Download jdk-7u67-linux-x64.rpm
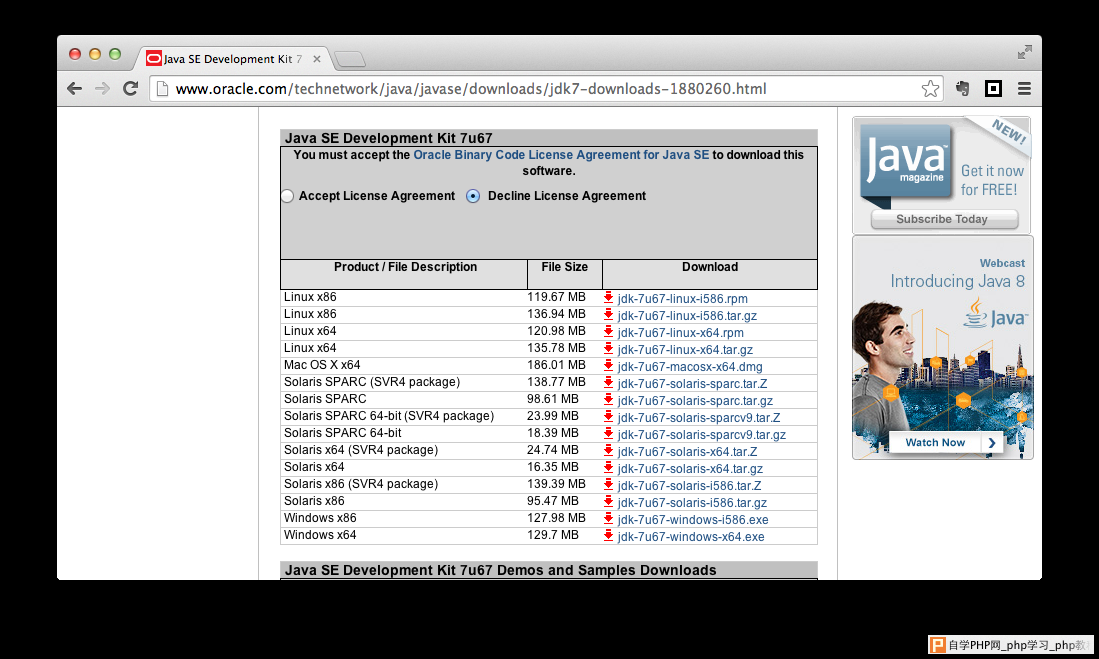1099x659 pixels. click(x=681, y=333)
